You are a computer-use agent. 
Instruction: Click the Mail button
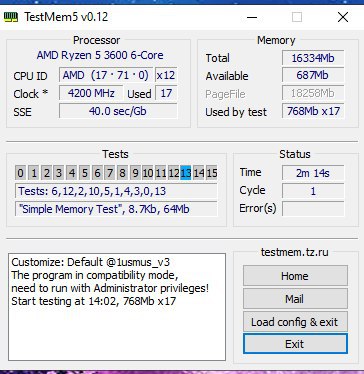click(295, 299)
